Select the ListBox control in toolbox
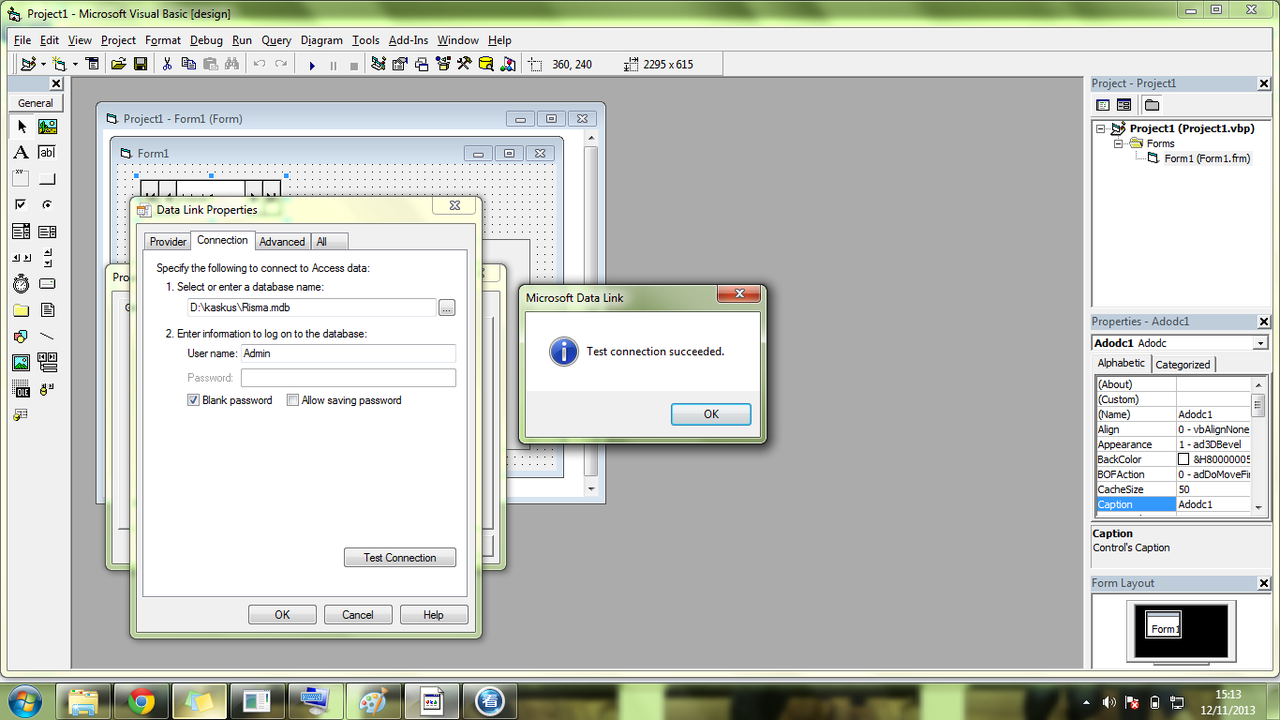 click(47, 232)
